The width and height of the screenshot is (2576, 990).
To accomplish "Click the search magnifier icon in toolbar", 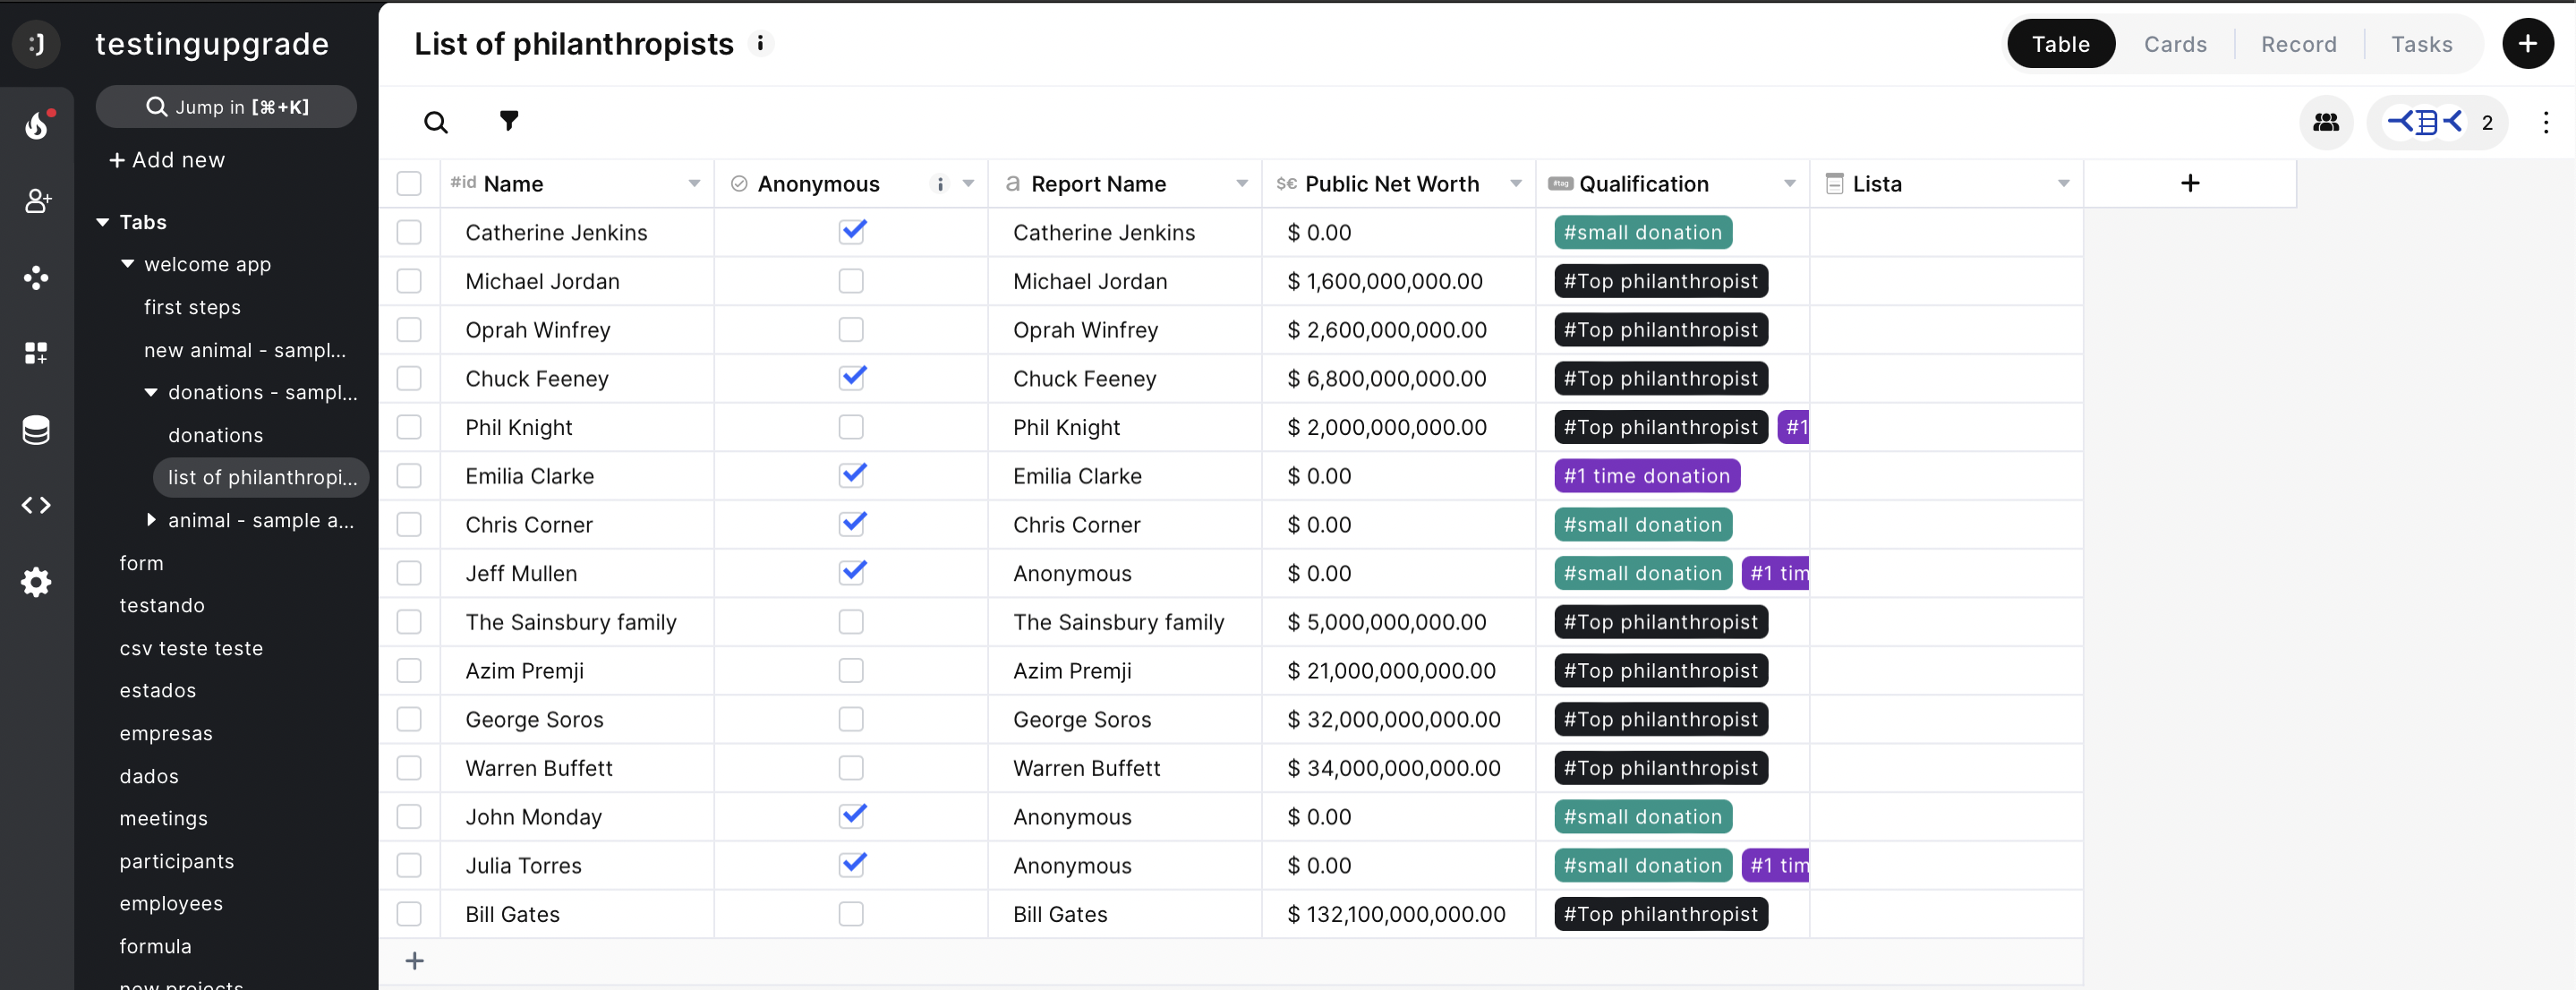I will (435, 122).
